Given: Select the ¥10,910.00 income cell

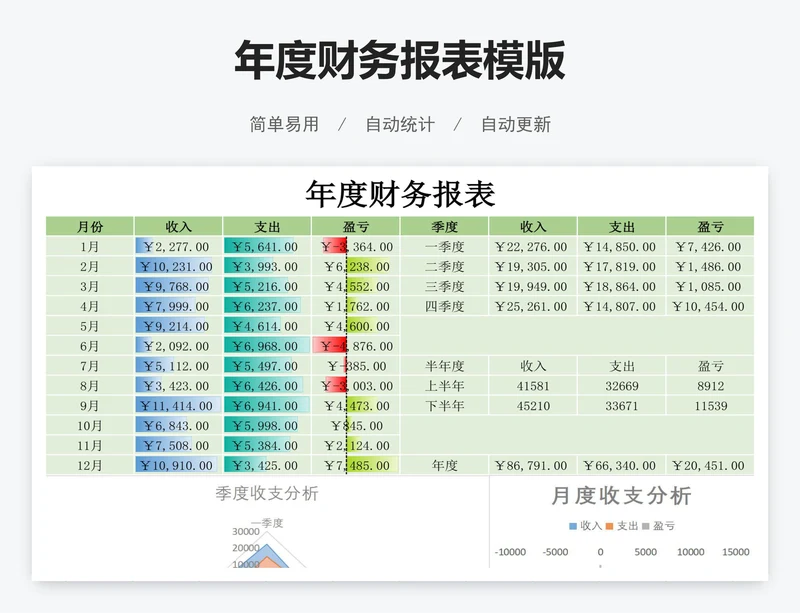Looking at the screenshot, I should click(x=178, y=465).
